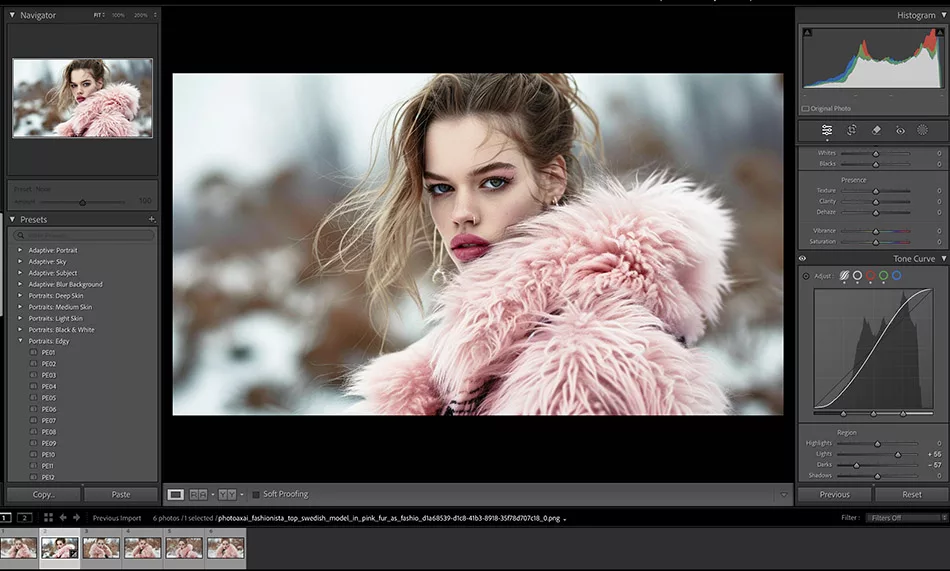
Task: Select filmstrip thumbnail number 4
Action: click(143, 548)
